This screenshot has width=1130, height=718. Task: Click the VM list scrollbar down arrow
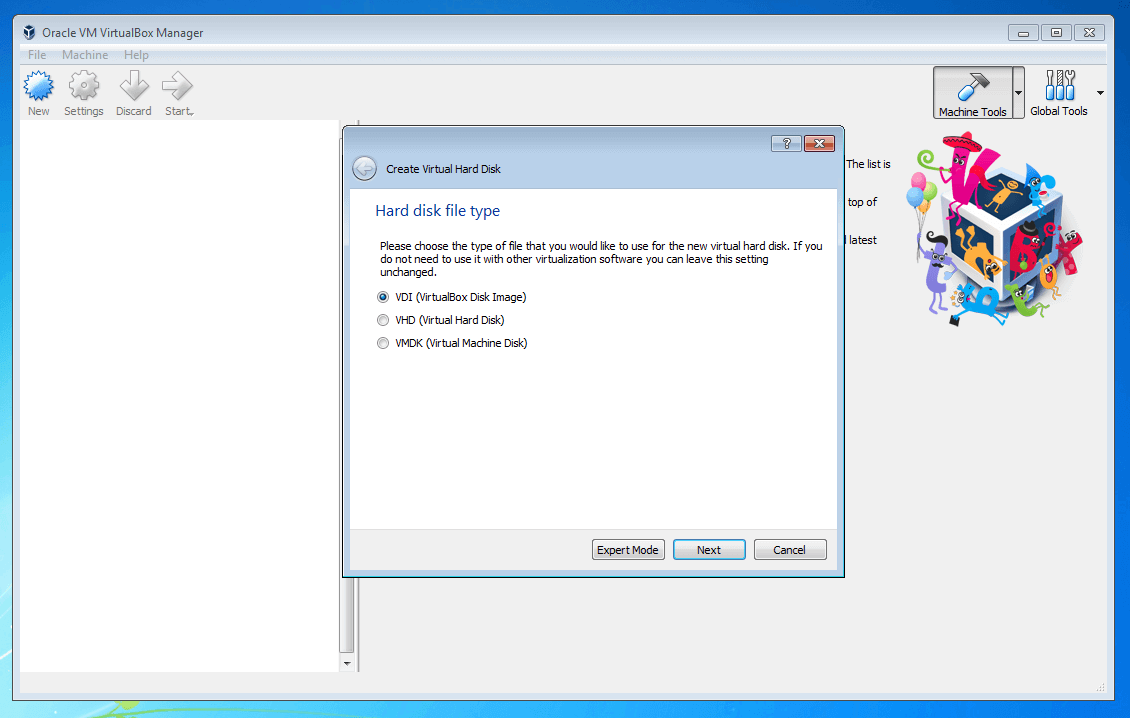click(347, 663)
